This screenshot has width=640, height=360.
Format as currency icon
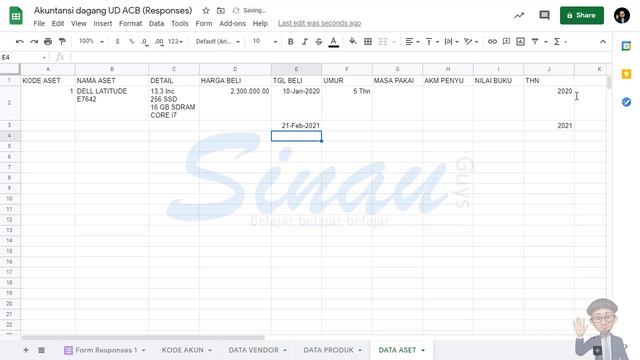coord(118,42)
